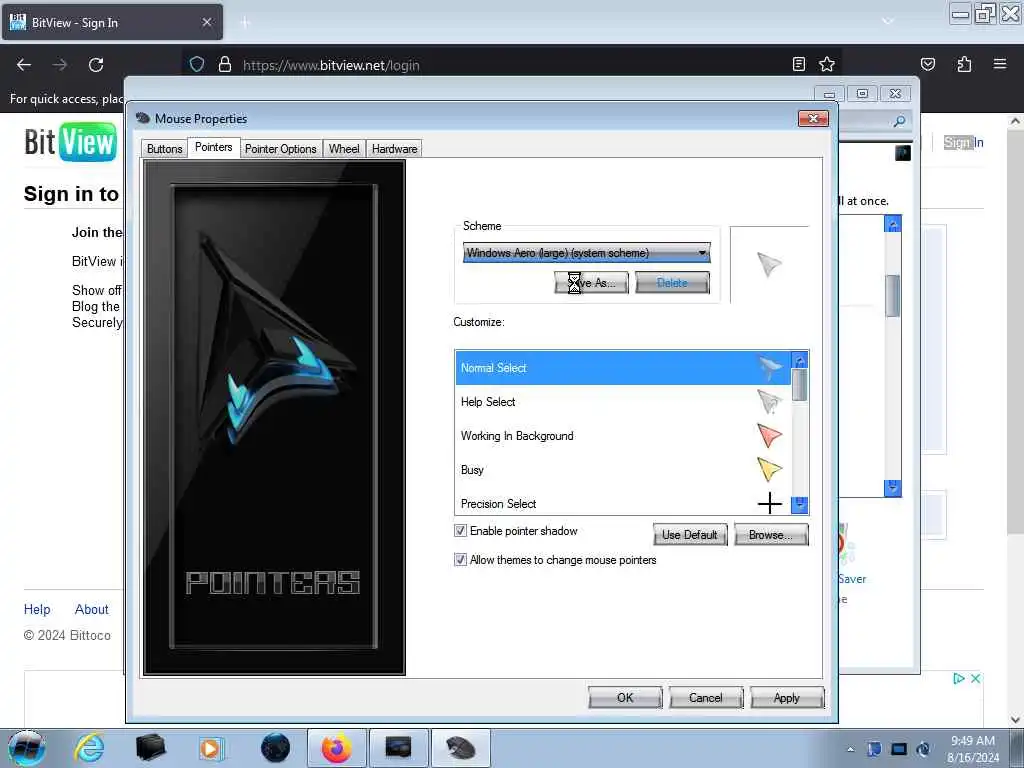Open the Firefox list all tabs dropdown
This screenshot has width=1024, height=768.
[x=888, y=21]
